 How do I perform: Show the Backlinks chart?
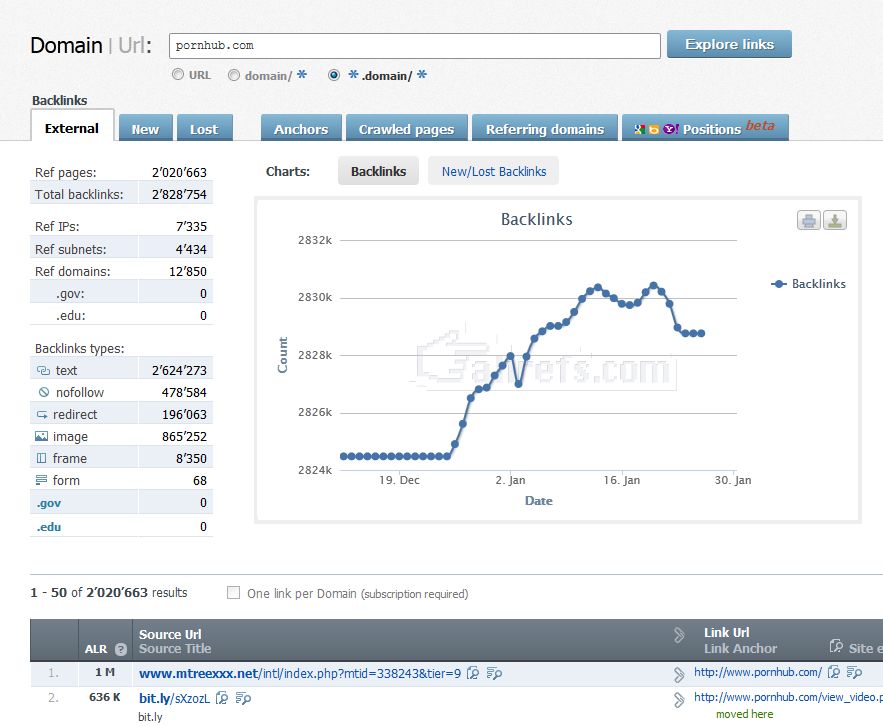[378, 171]
